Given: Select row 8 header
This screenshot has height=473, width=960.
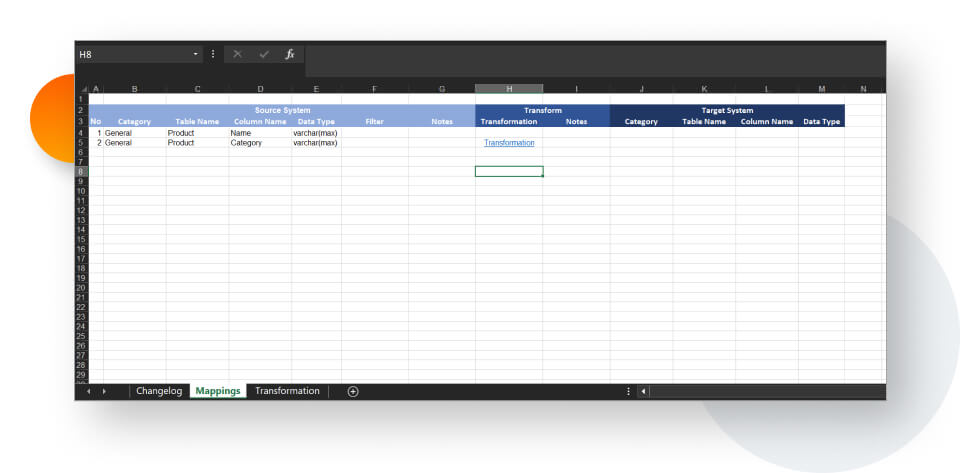Looking at the screenshot, I should click(x=81, y=172).
